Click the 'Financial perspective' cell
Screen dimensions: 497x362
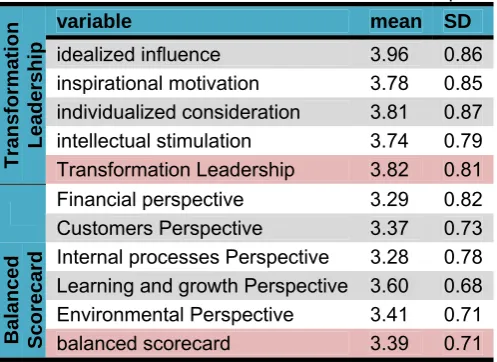click(x=150, y=200)
